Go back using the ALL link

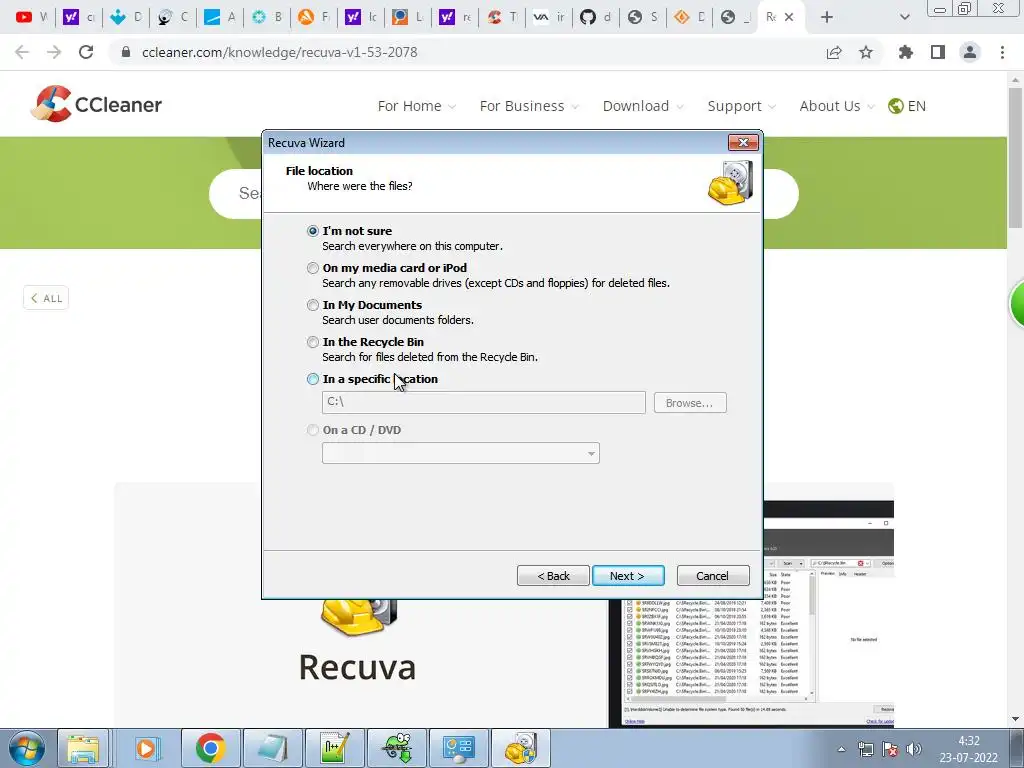[x=46, y=298]
